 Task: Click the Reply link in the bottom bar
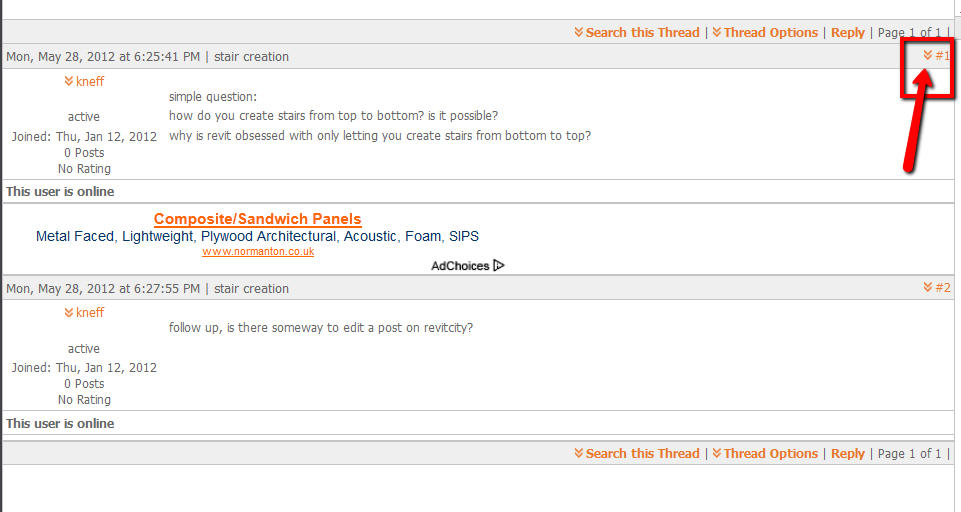click(848, 454)
